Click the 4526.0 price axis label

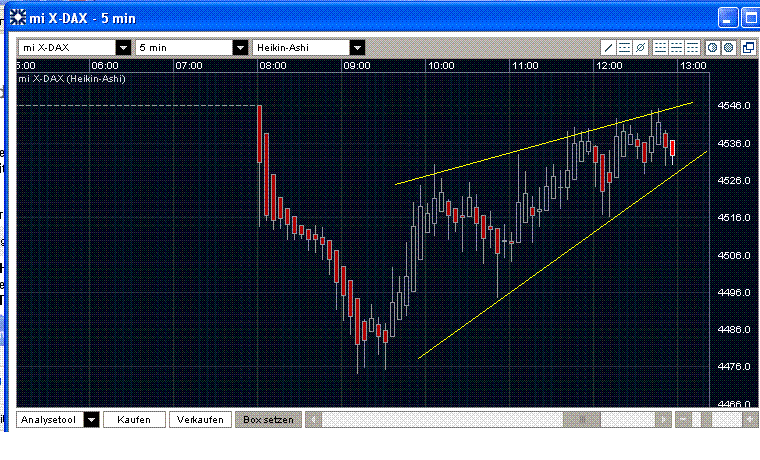734,181
